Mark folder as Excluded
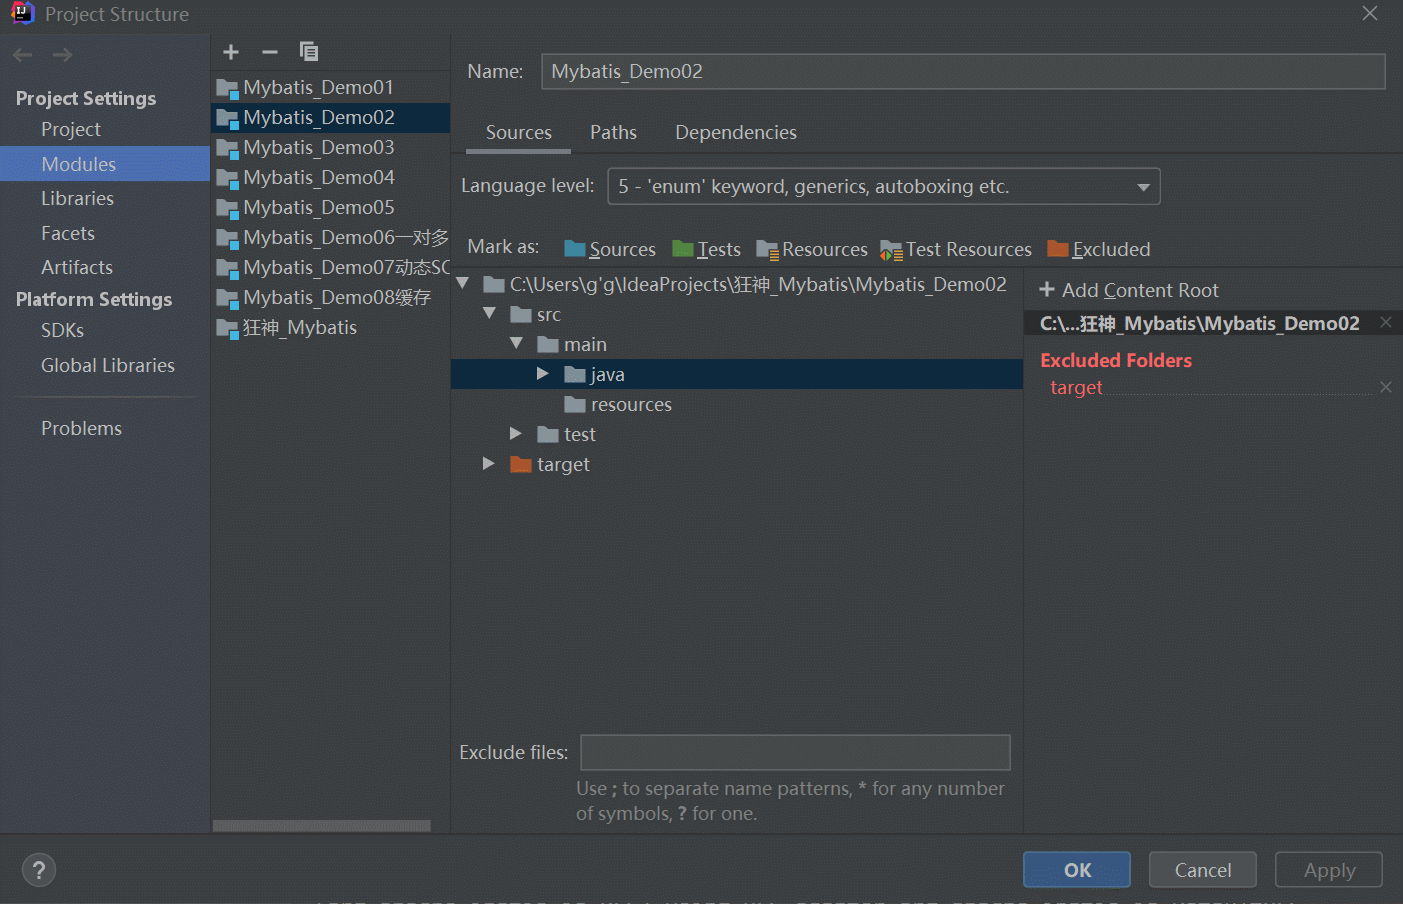 coord(1099,249)
